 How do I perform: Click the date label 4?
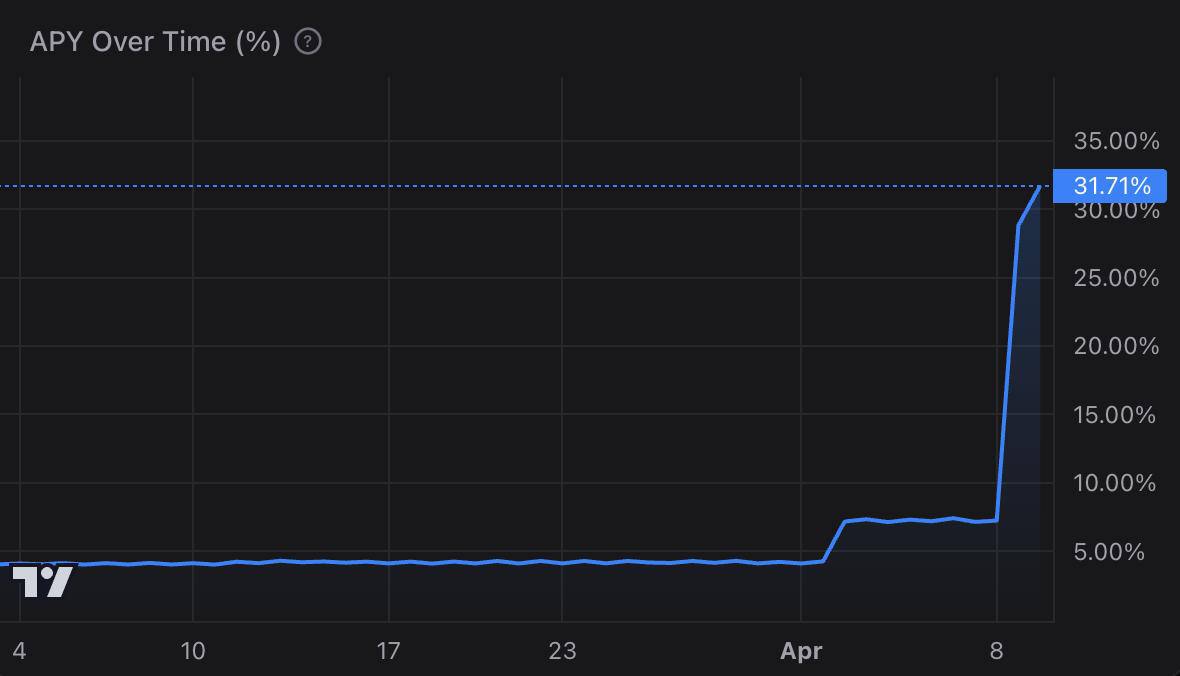(x=20, y=650)
